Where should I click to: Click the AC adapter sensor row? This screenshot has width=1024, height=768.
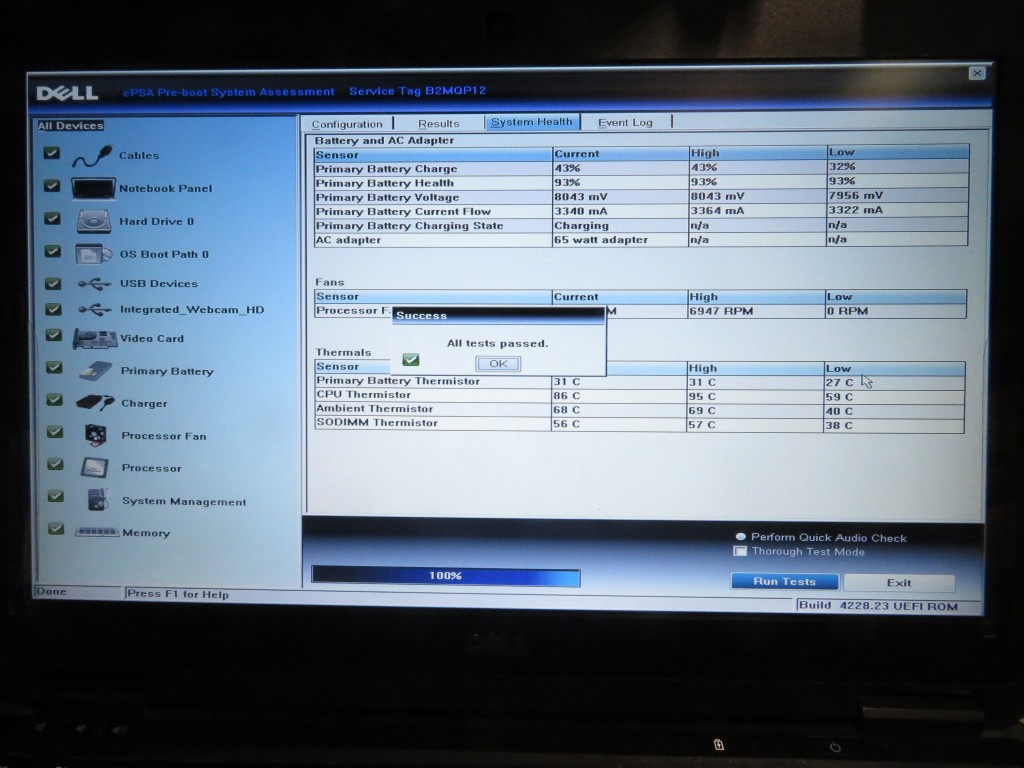tap(641, 240)
